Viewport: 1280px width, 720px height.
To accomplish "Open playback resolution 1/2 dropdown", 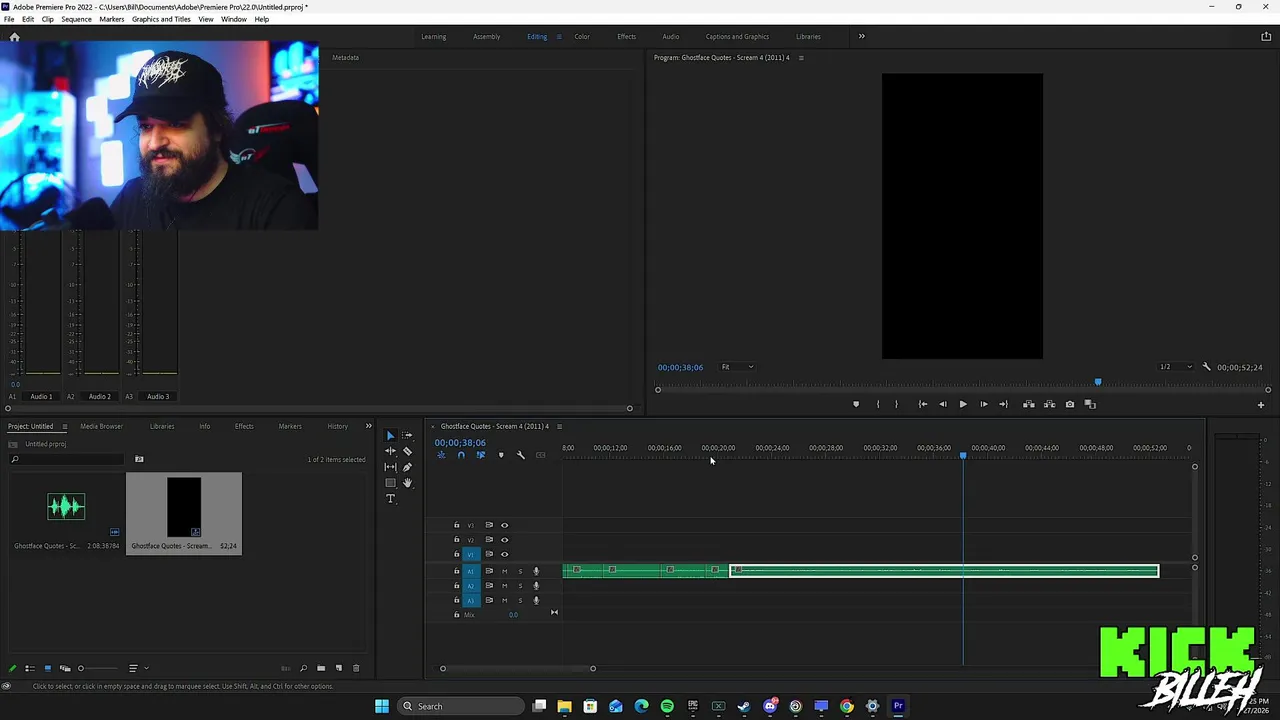I will click(x=1175, y=367).
